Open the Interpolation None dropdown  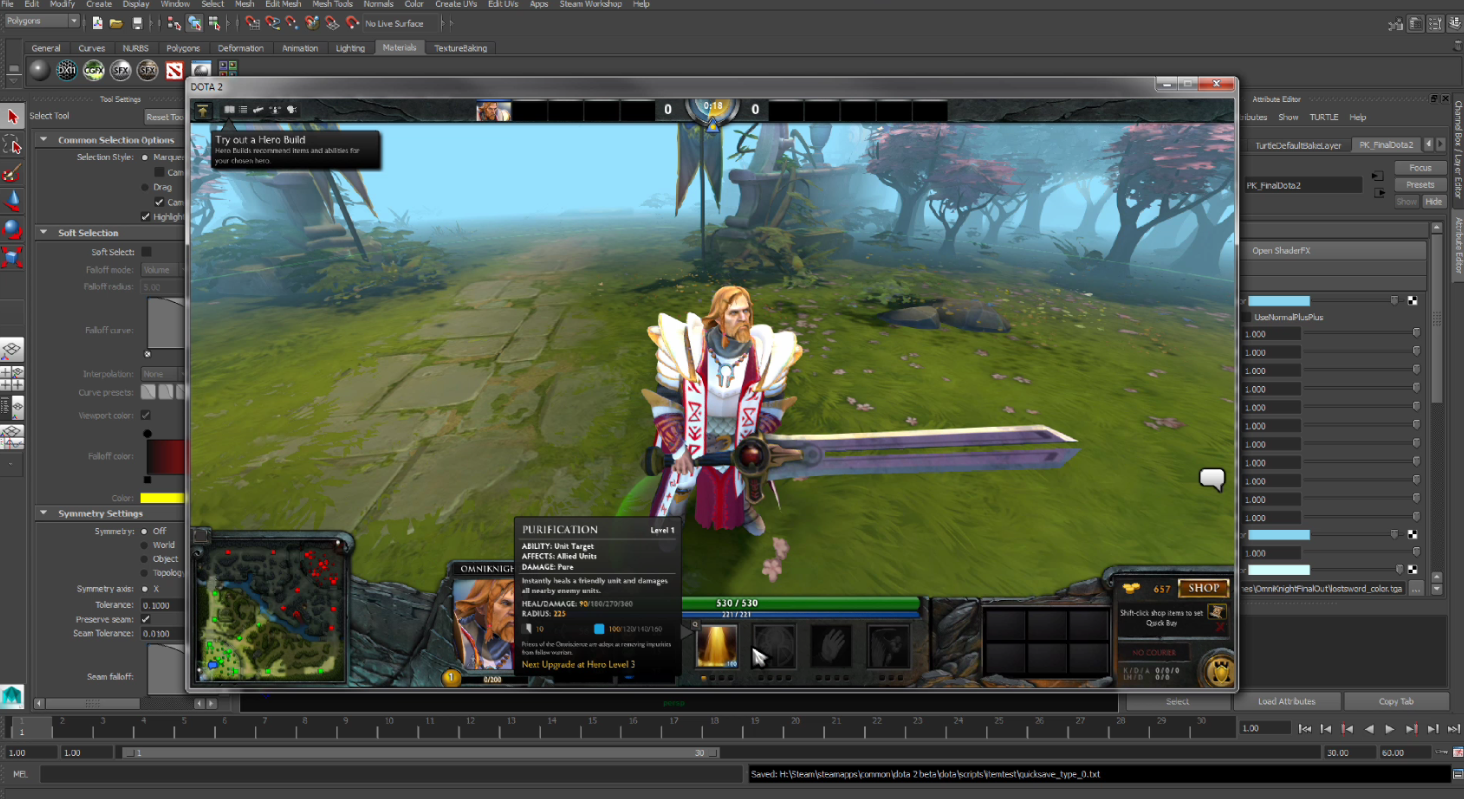[162, 374]
